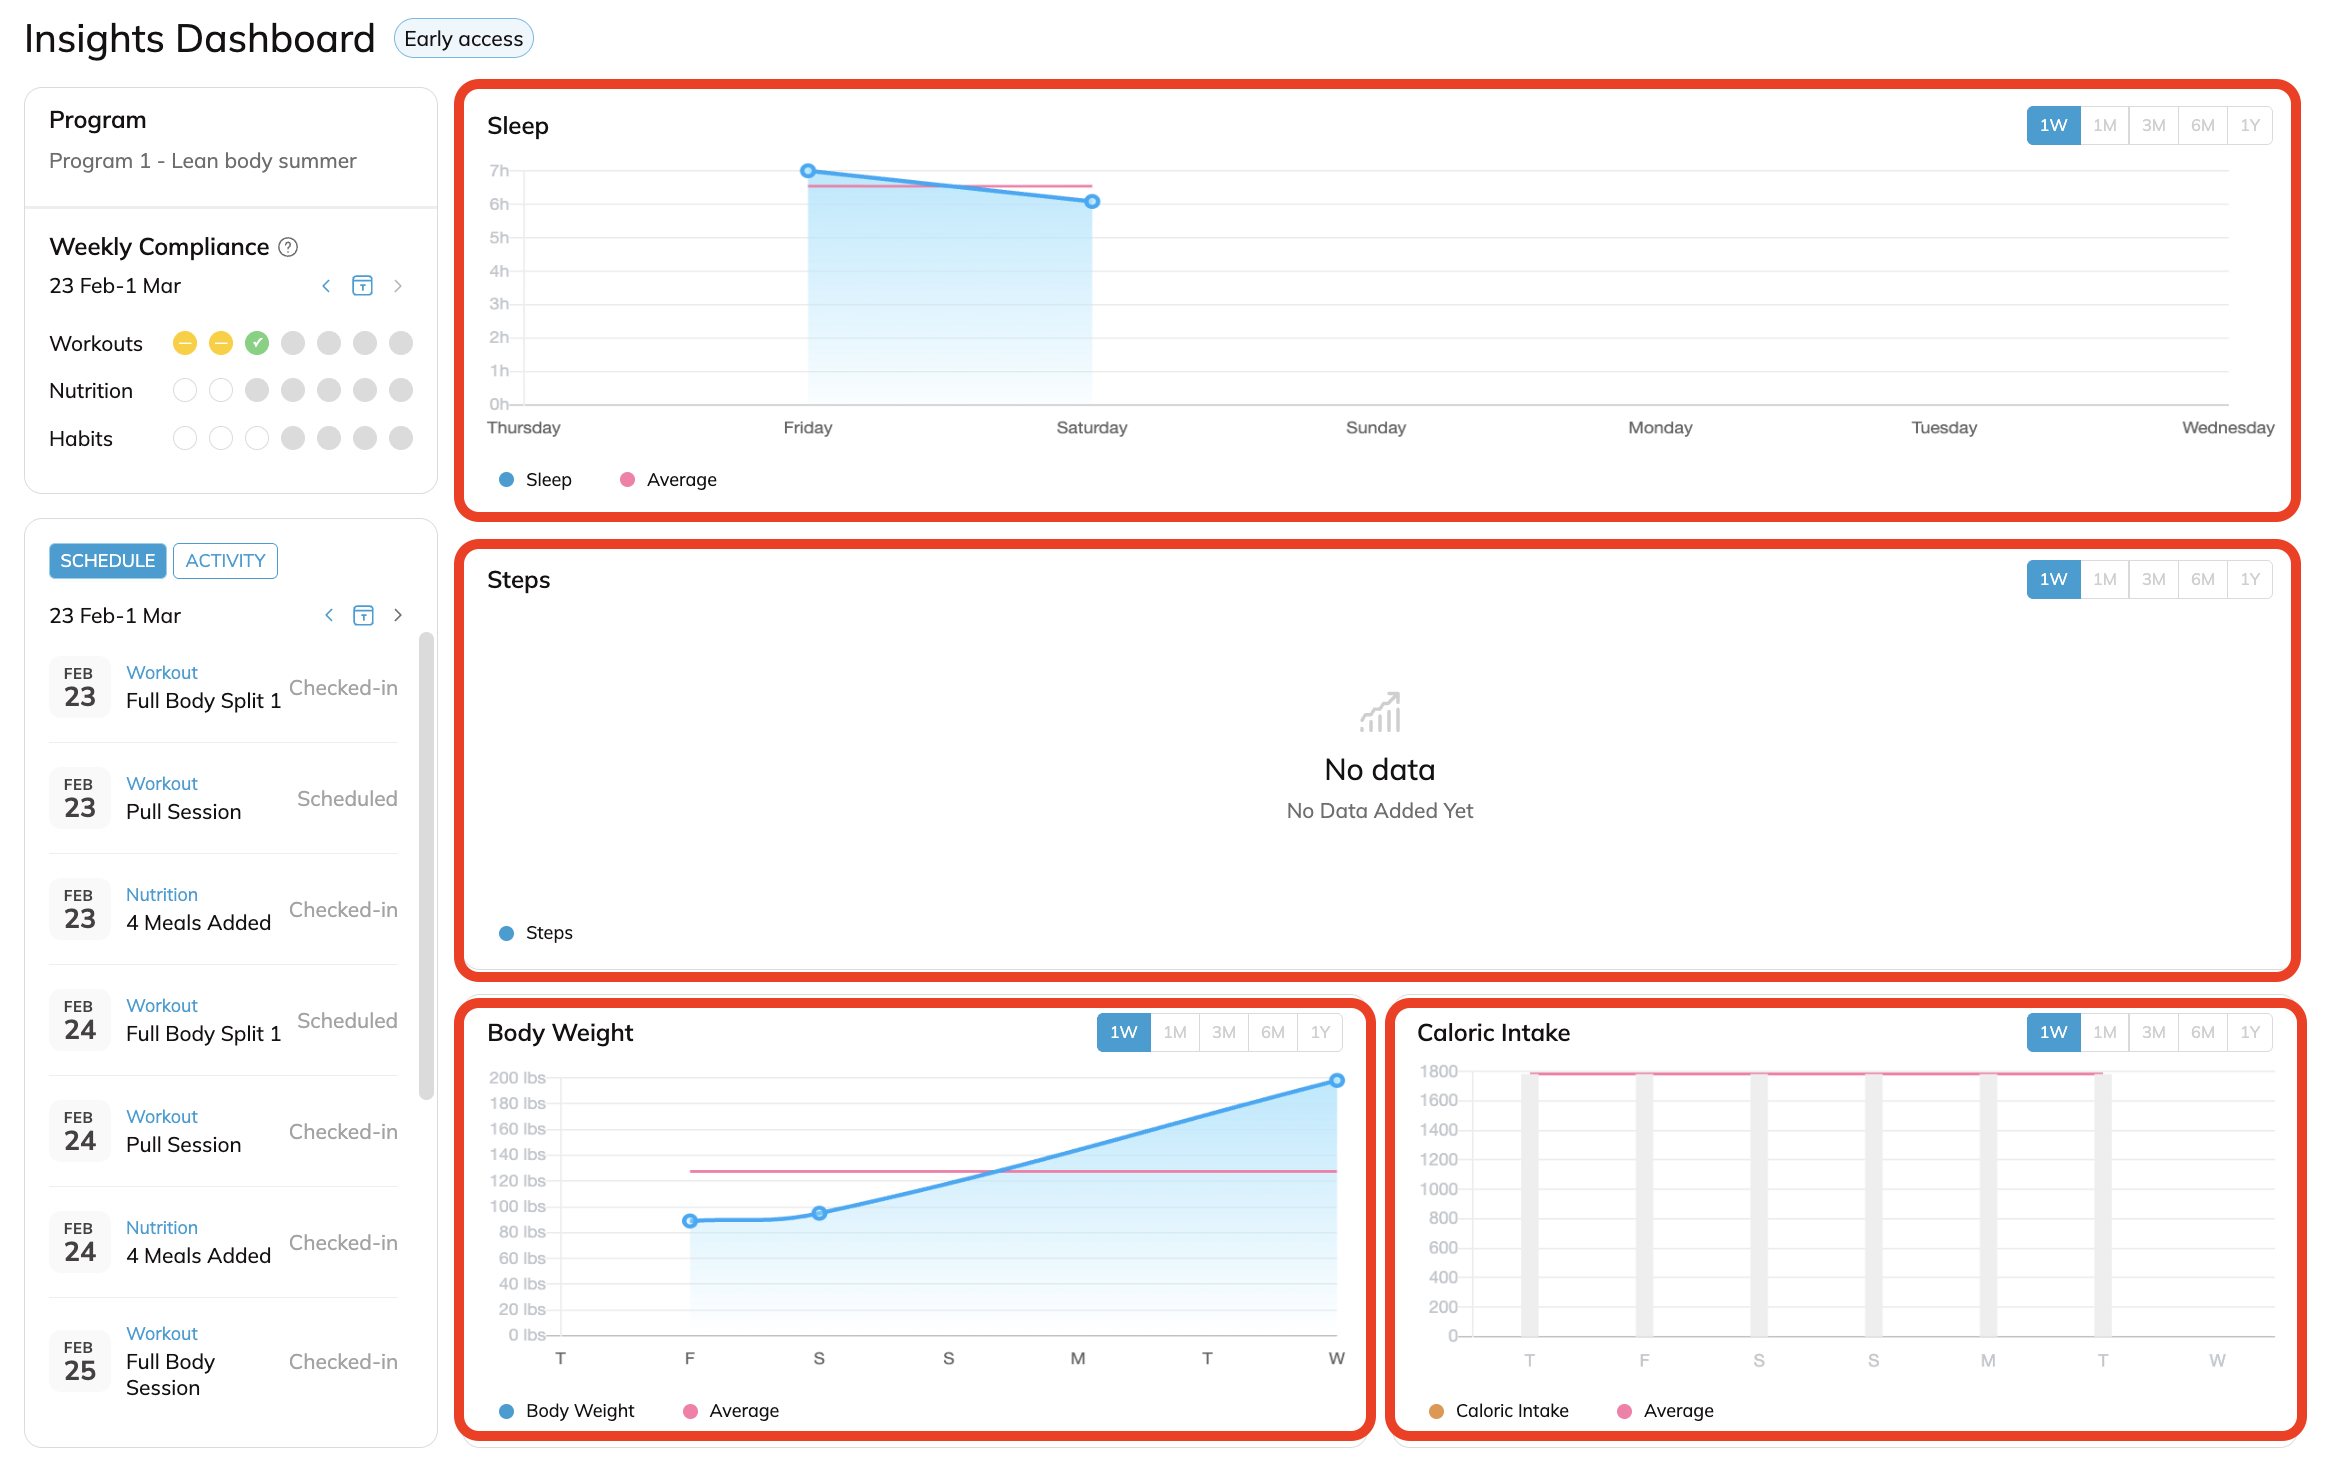Click the schedule list vertical scrollbar

[x=426, y=865]
